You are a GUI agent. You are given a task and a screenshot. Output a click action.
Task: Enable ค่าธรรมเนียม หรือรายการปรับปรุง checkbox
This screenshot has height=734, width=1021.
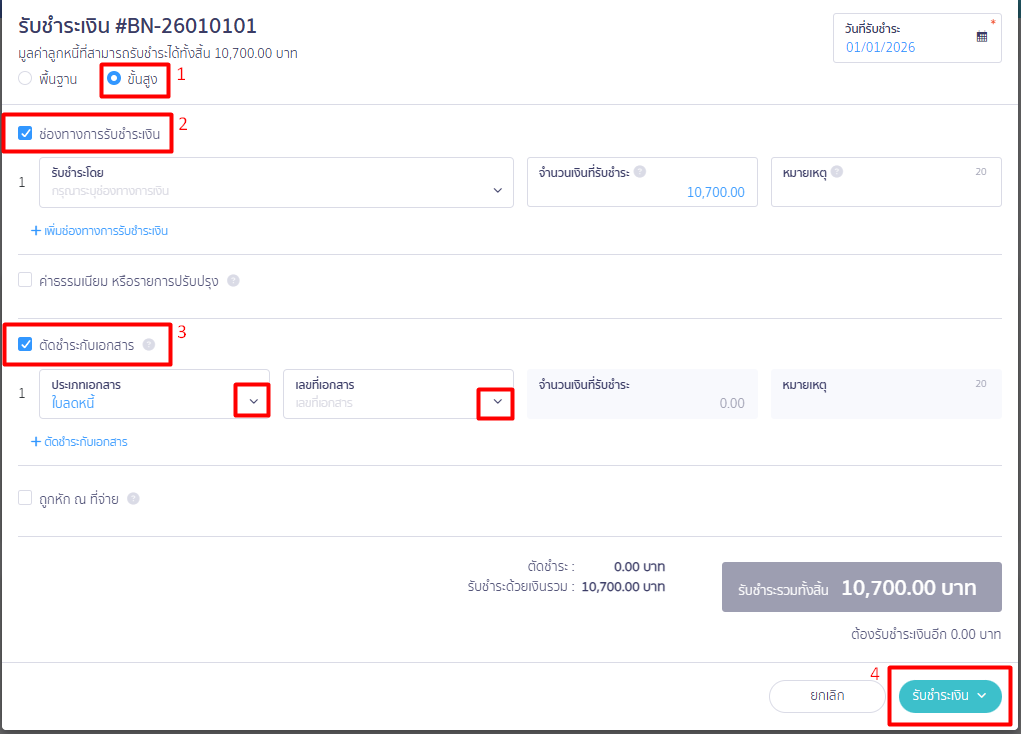pos(25,281)
